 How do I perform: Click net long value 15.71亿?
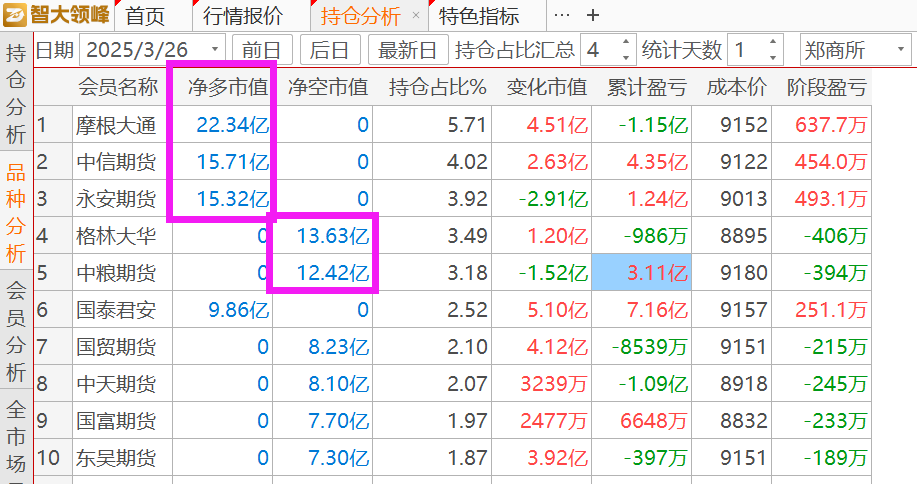233,162
